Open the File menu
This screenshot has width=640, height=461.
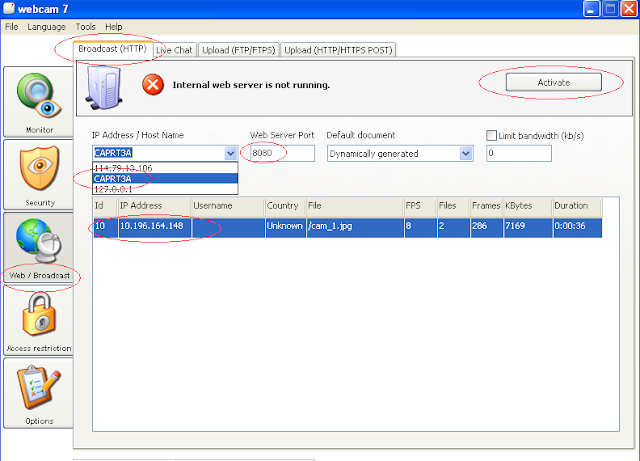[11, 27]
